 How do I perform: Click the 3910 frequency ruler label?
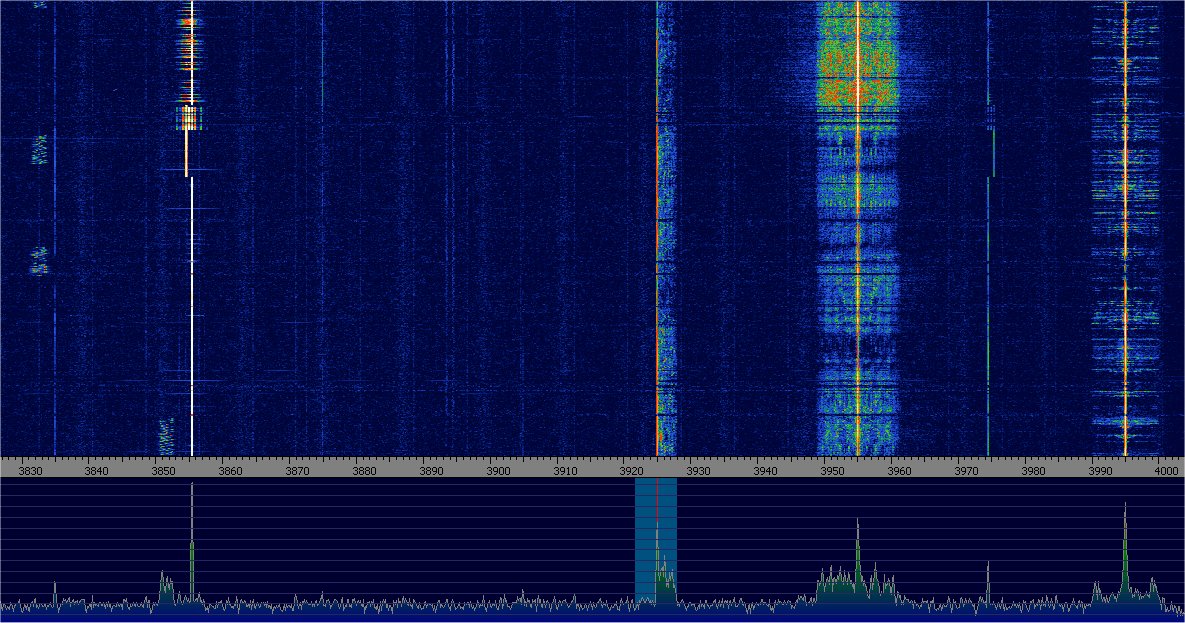click(565, 471)
